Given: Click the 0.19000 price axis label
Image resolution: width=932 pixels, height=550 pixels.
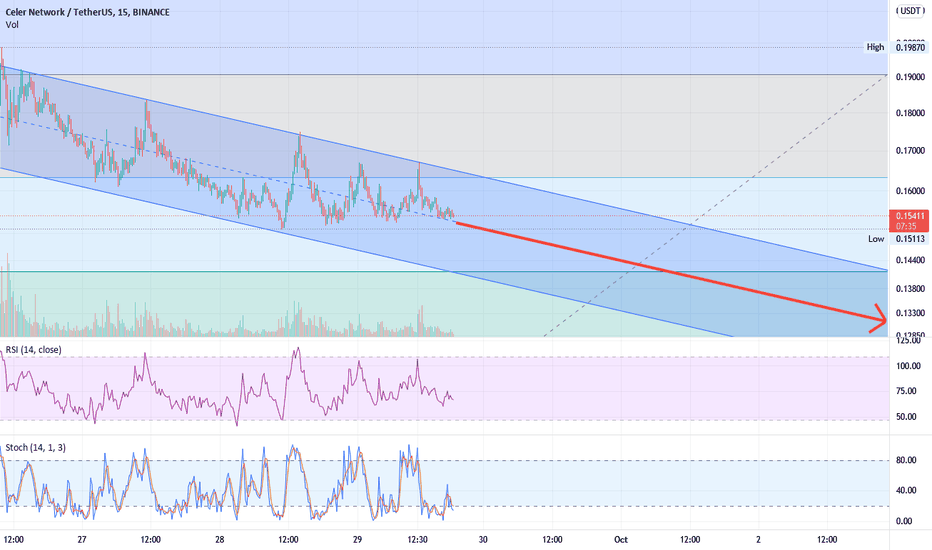Looking at the screenshot, I should click(x=910, y=77).
